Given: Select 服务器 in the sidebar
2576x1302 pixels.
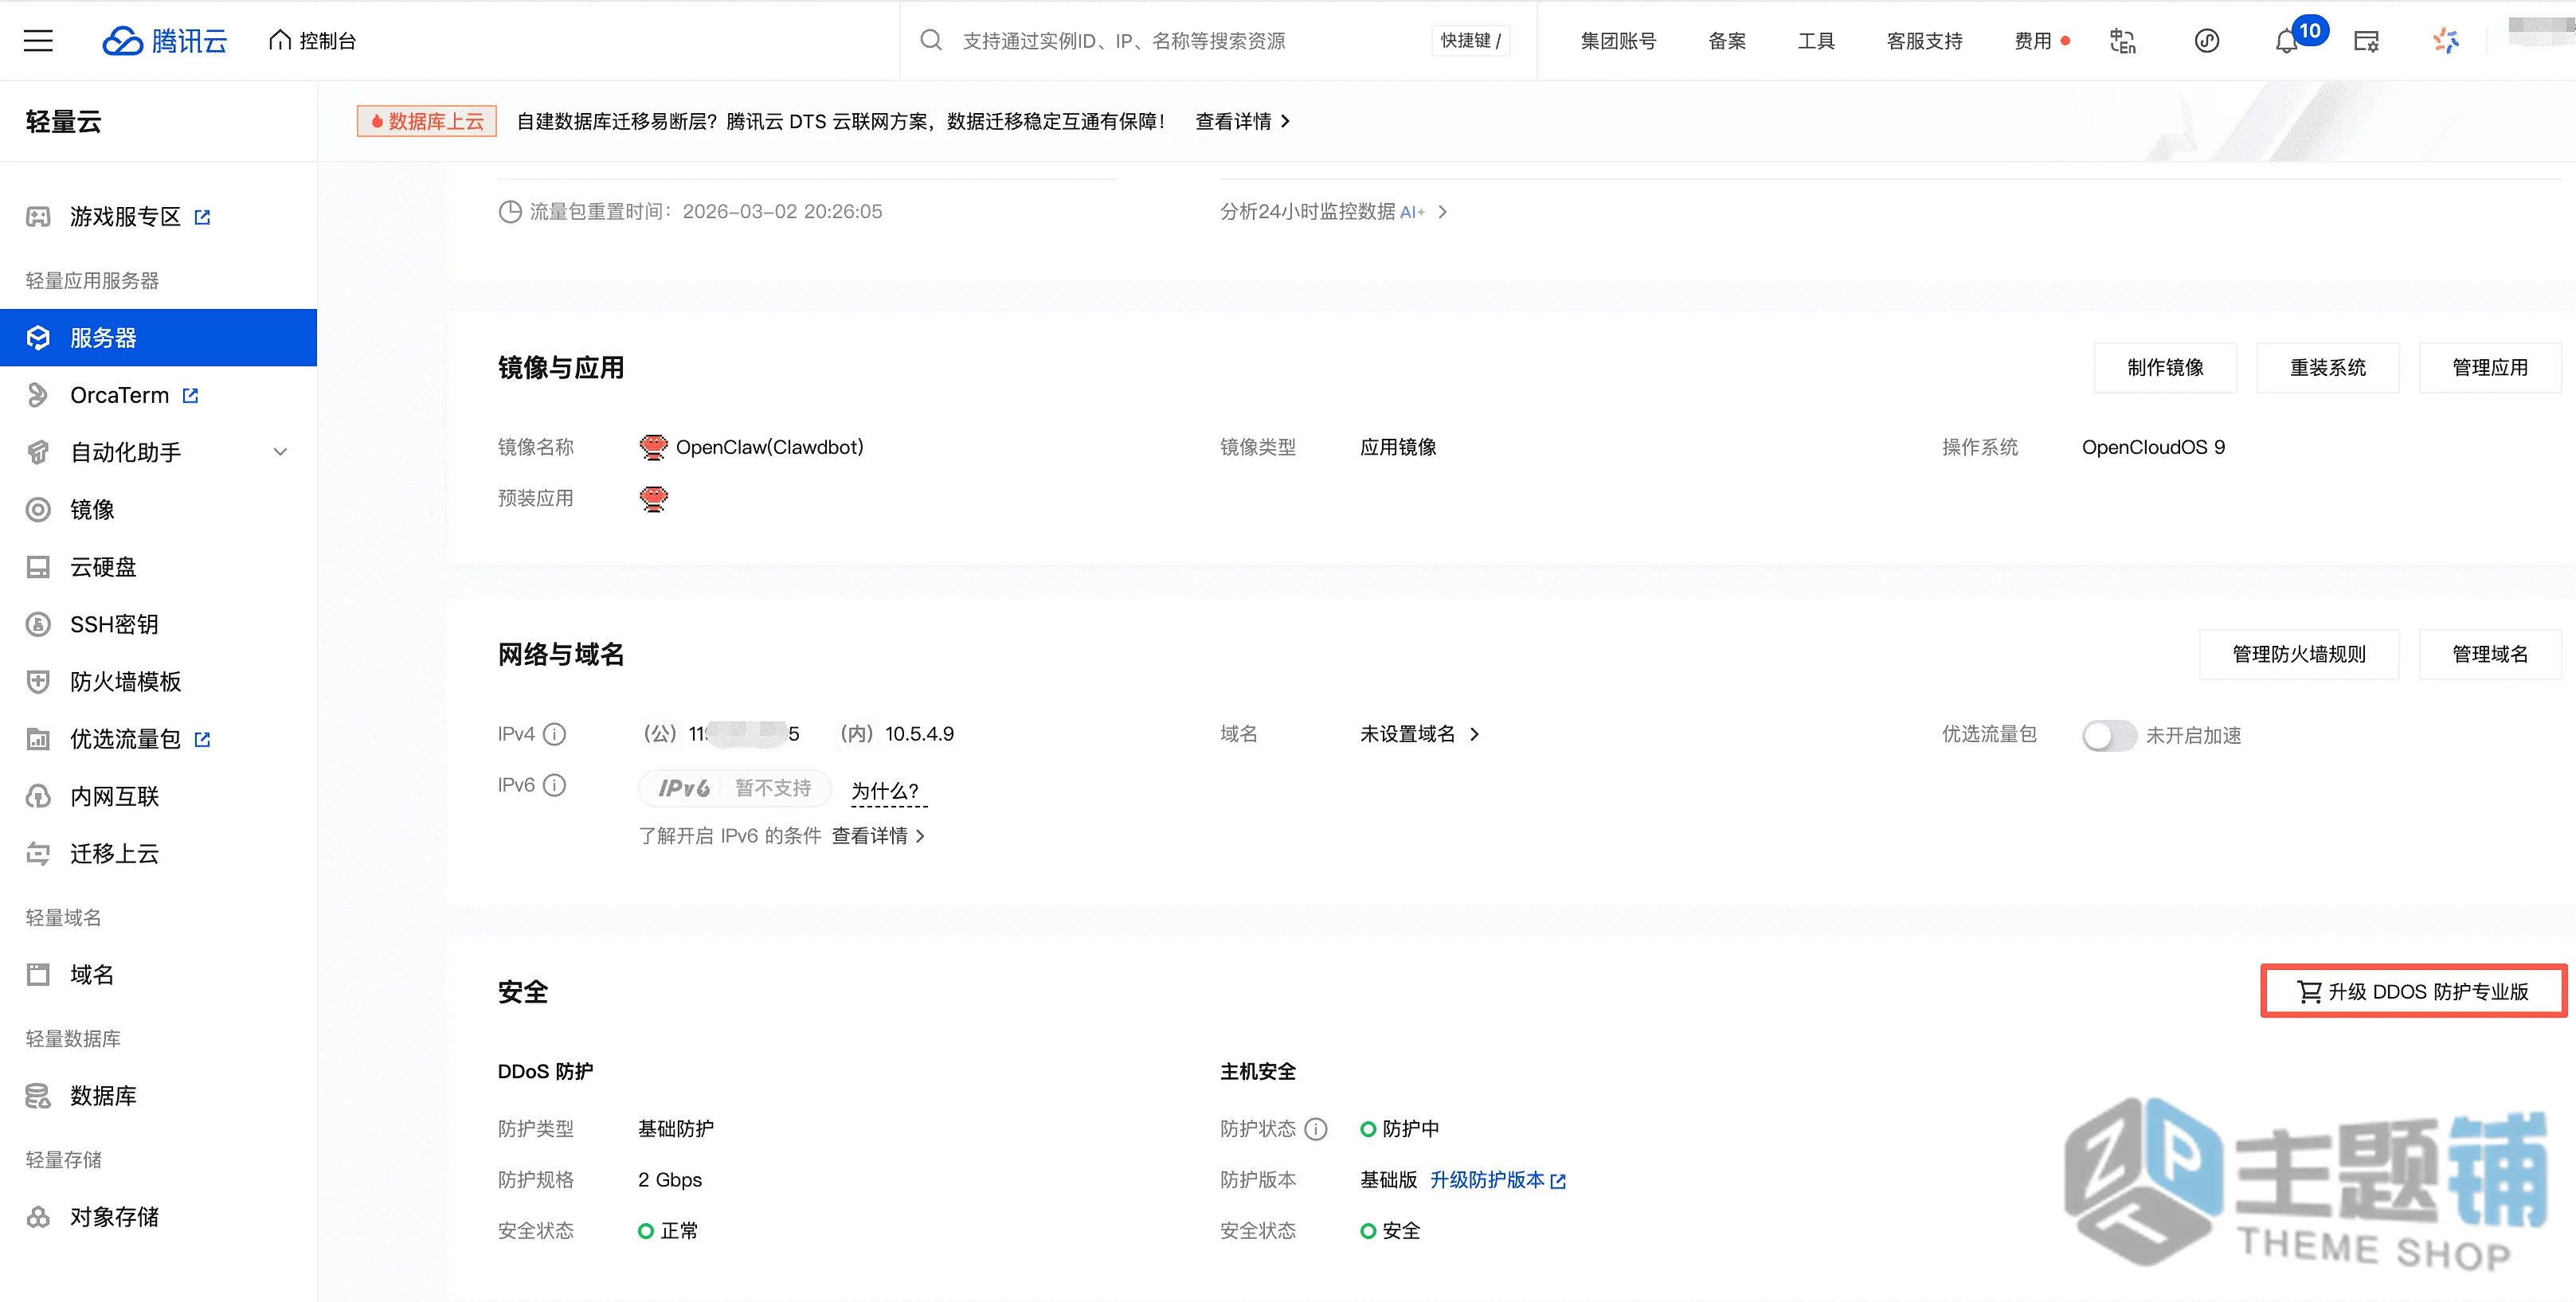Looking at the screenshot, I should click(158, 338).
